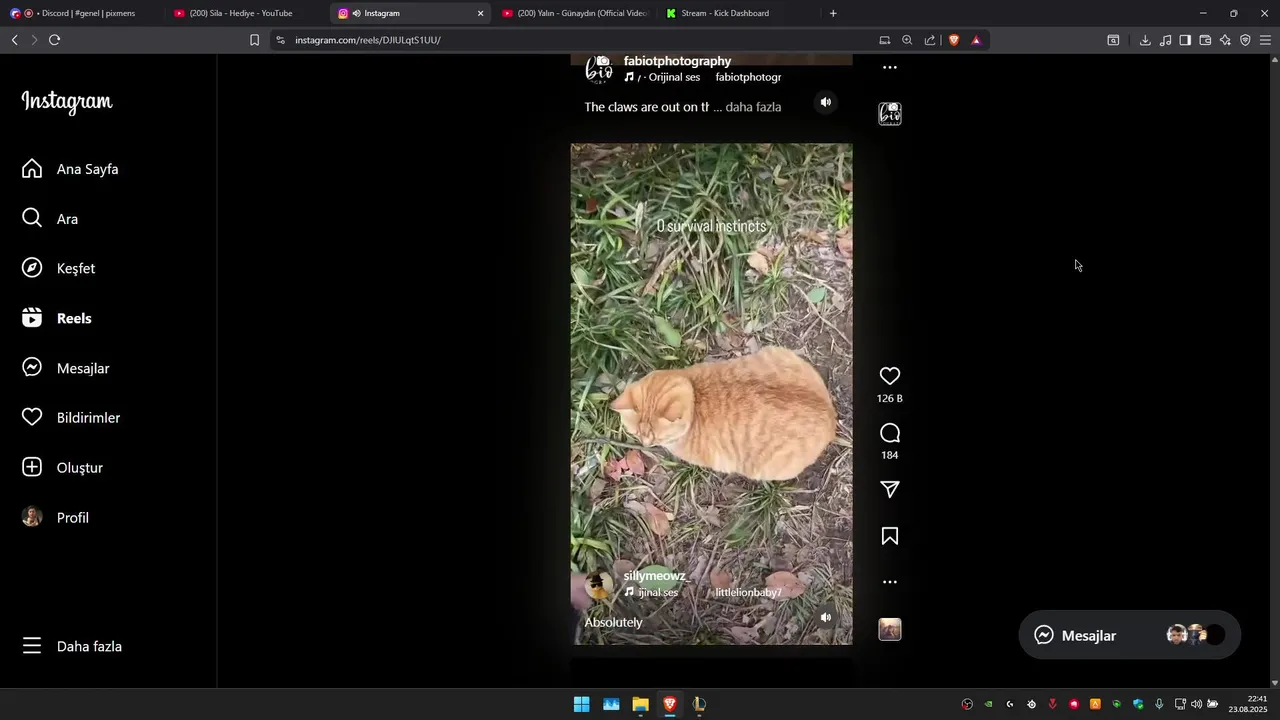The height and width of the screenshot is (720, 1280).
Task: Expand caption with 'daha fazla' link
Action: pyautogui.click(x=753, y=107)
